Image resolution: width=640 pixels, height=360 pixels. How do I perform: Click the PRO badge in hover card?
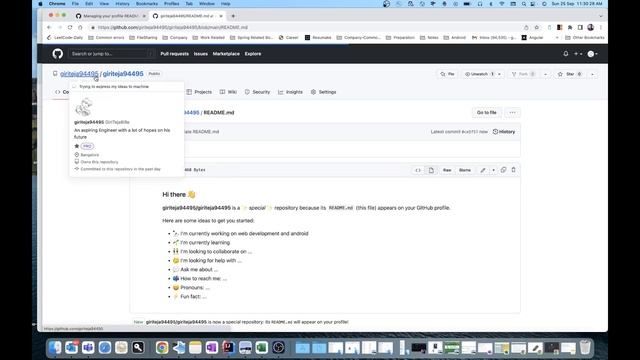pos(87,146)
